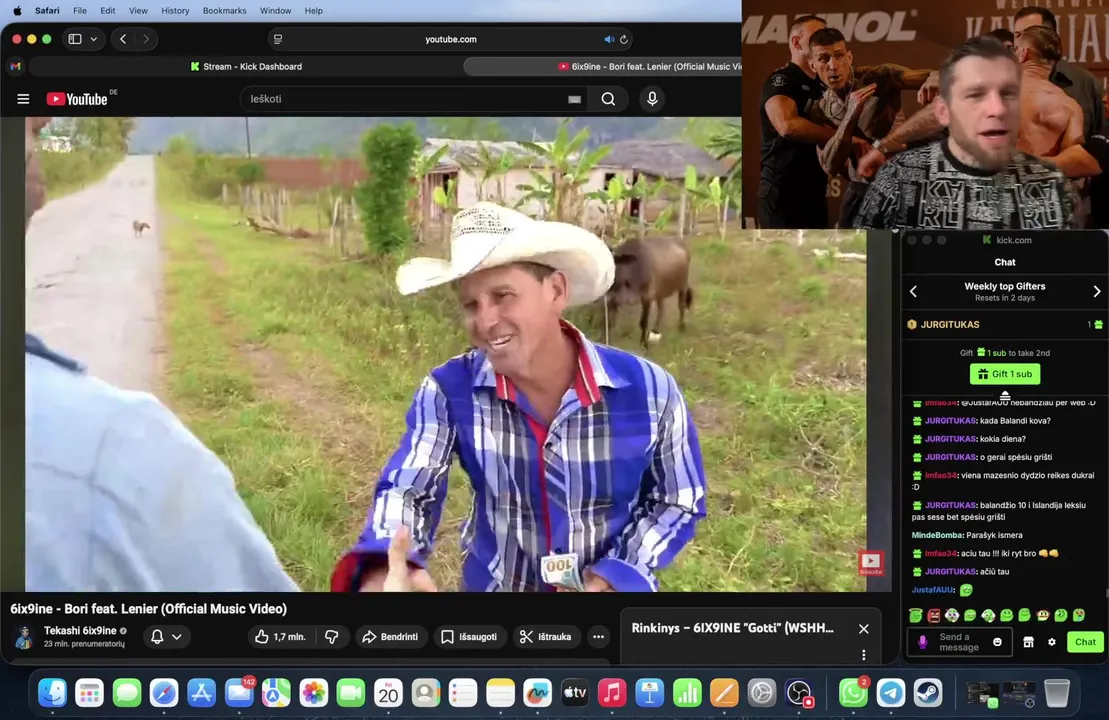Open the Bookmarks menu
This screenshot has width=1109, height=720.
pyautogui.click(x=224, y=11)
